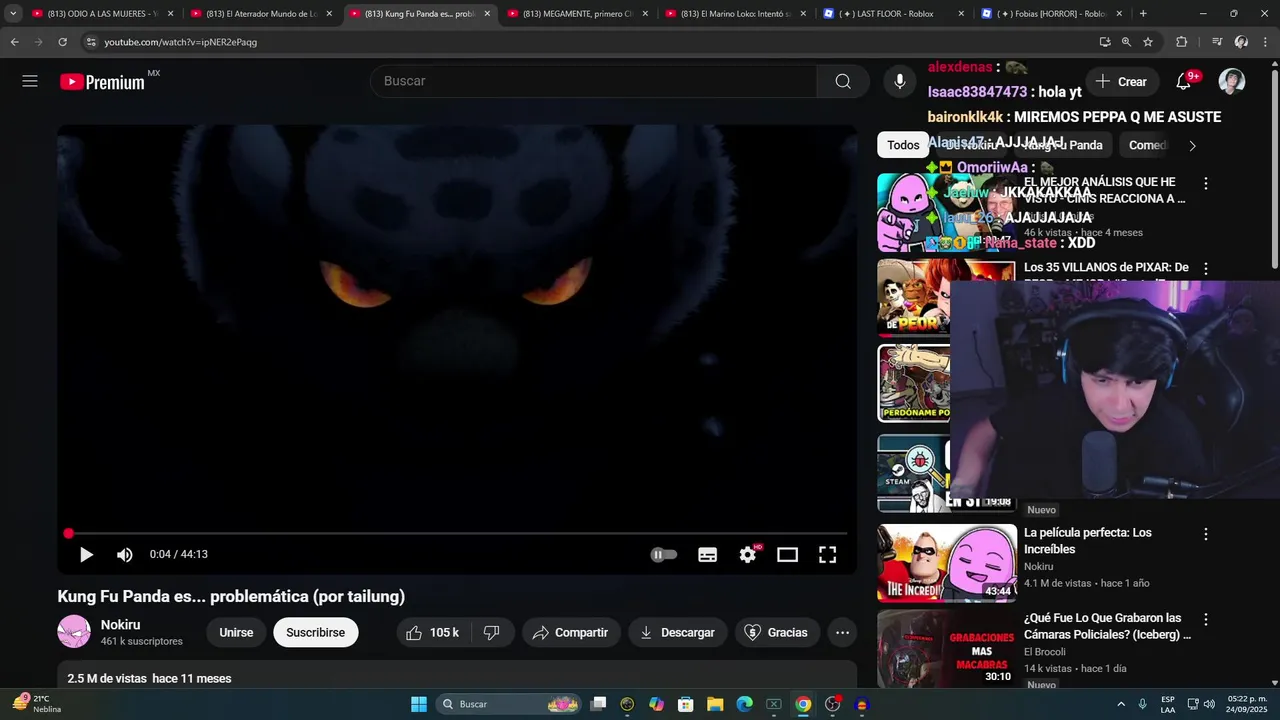Switch to El Aterrador Mundo tab
This screenshot has width=1280, height=720.
pyautogui.click(x=260, y=14)
